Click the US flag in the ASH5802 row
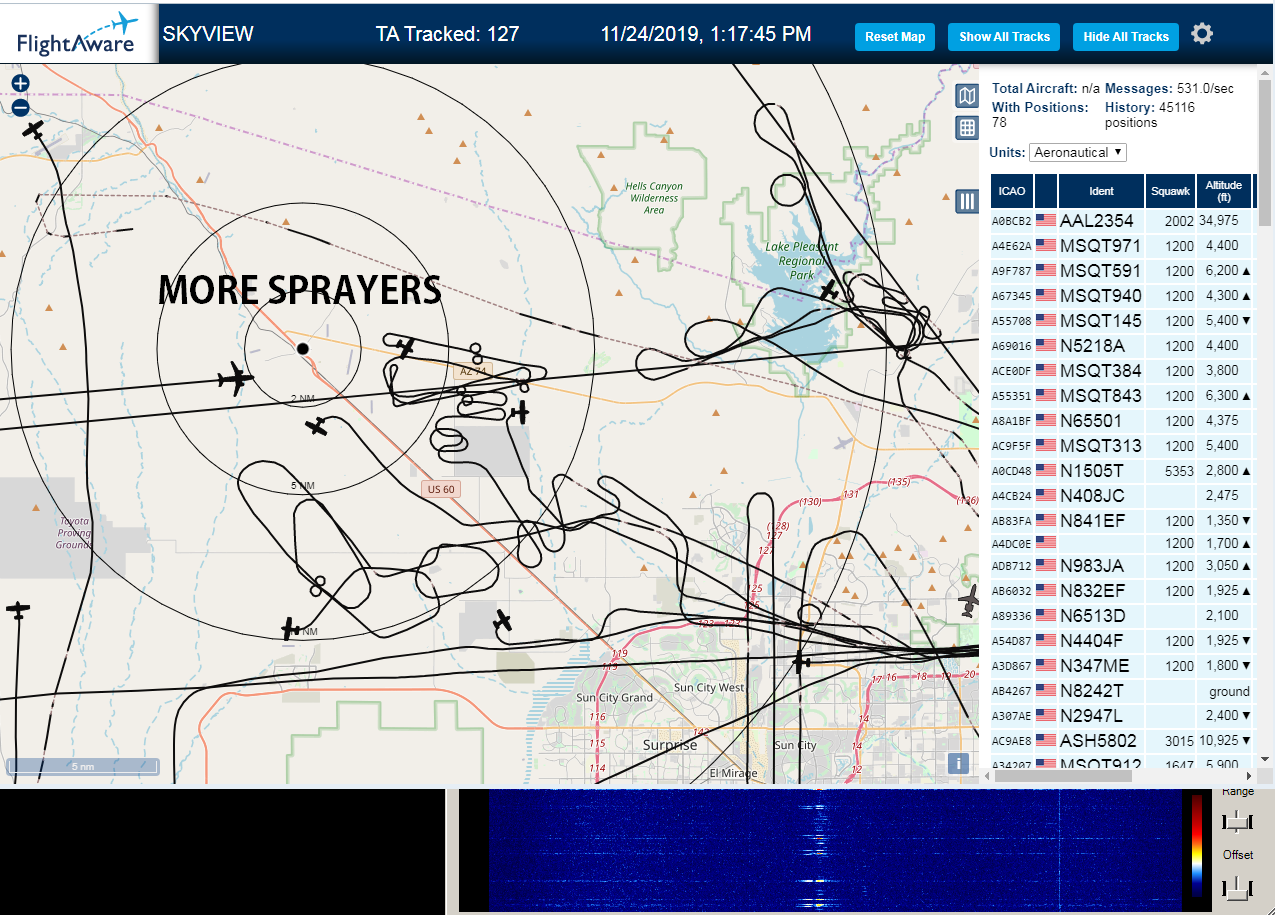1275x915 pixels. click(x=1046, y=740)
